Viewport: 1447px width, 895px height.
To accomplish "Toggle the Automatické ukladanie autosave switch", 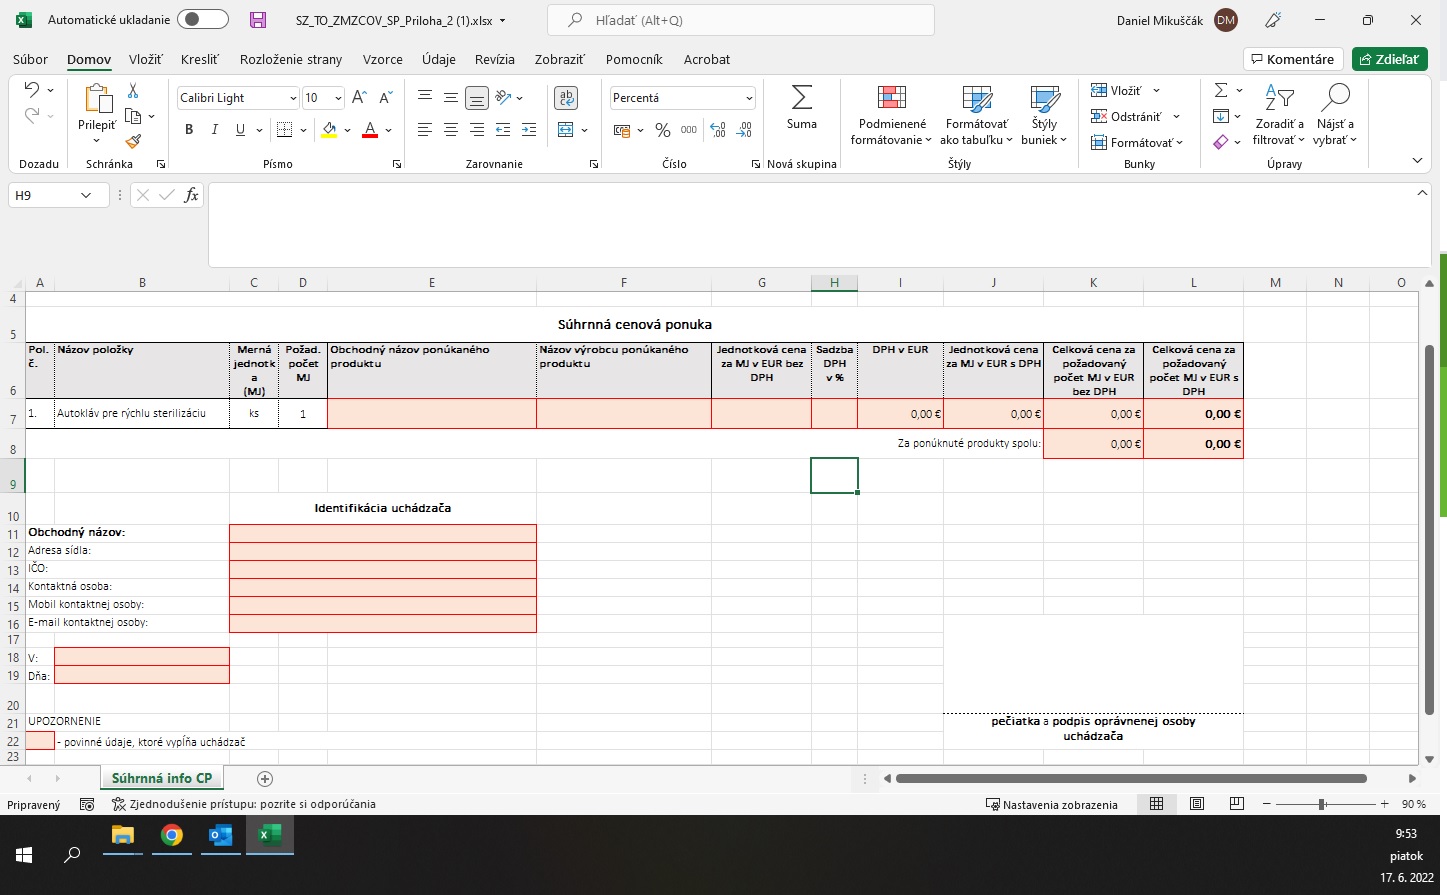I will 202,20.
